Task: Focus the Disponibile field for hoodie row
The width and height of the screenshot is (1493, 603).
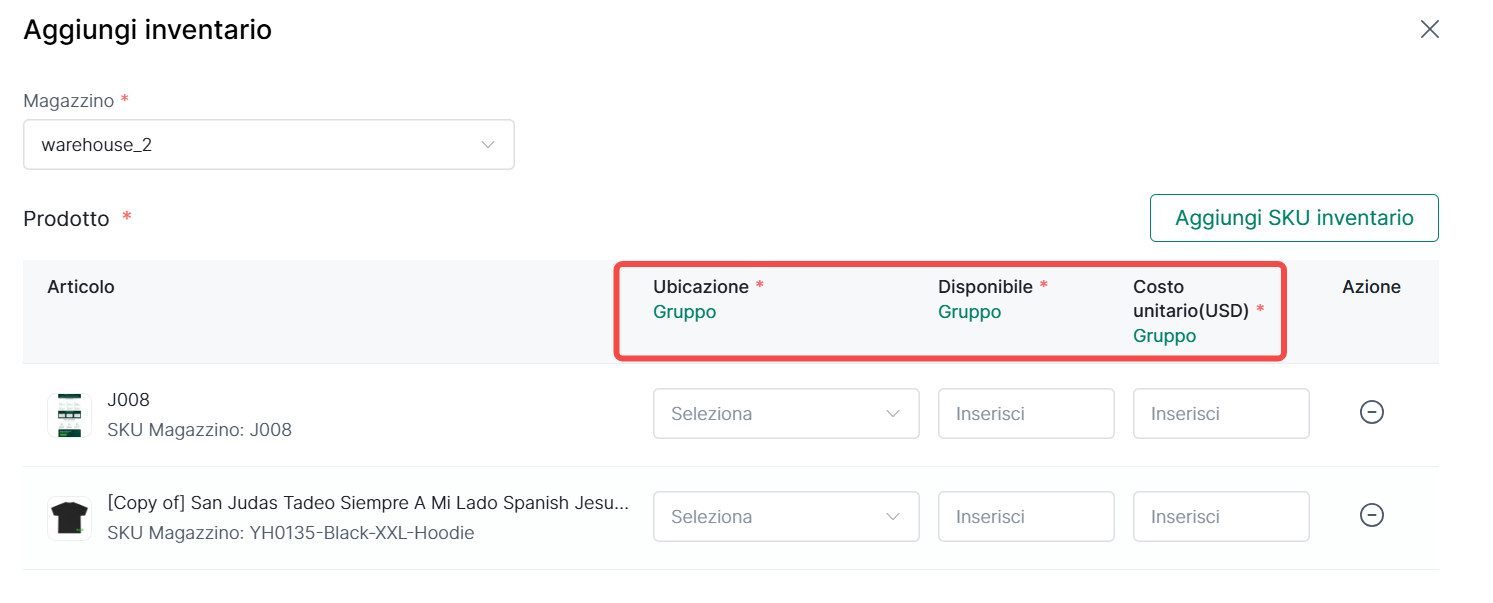Action: point(1025,516)
